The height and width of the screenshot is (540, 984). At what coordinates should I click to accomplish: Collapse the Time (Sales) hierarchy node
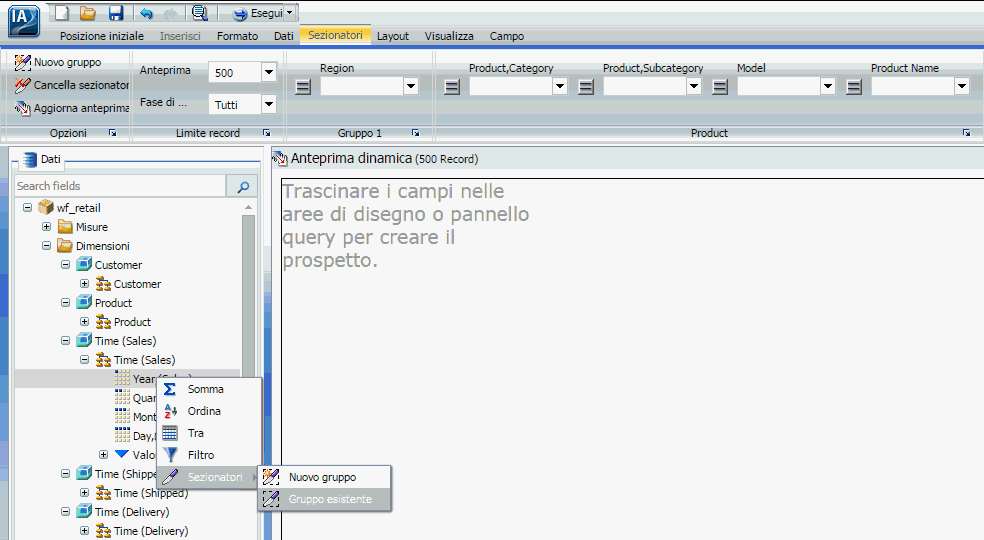84,360
